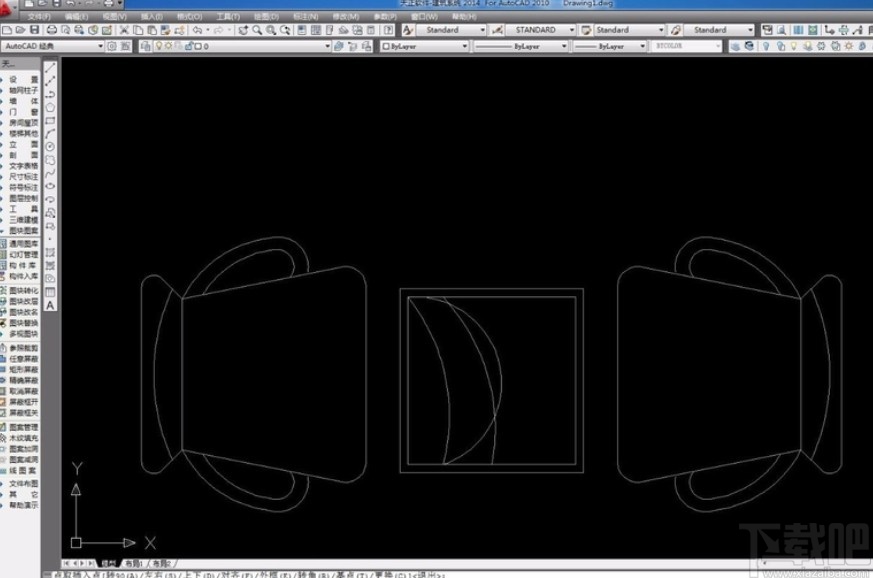Toggle layer 0 freeze sun icon
The height and width of the screenshot is (578, 873).
(x=168, y=46)
